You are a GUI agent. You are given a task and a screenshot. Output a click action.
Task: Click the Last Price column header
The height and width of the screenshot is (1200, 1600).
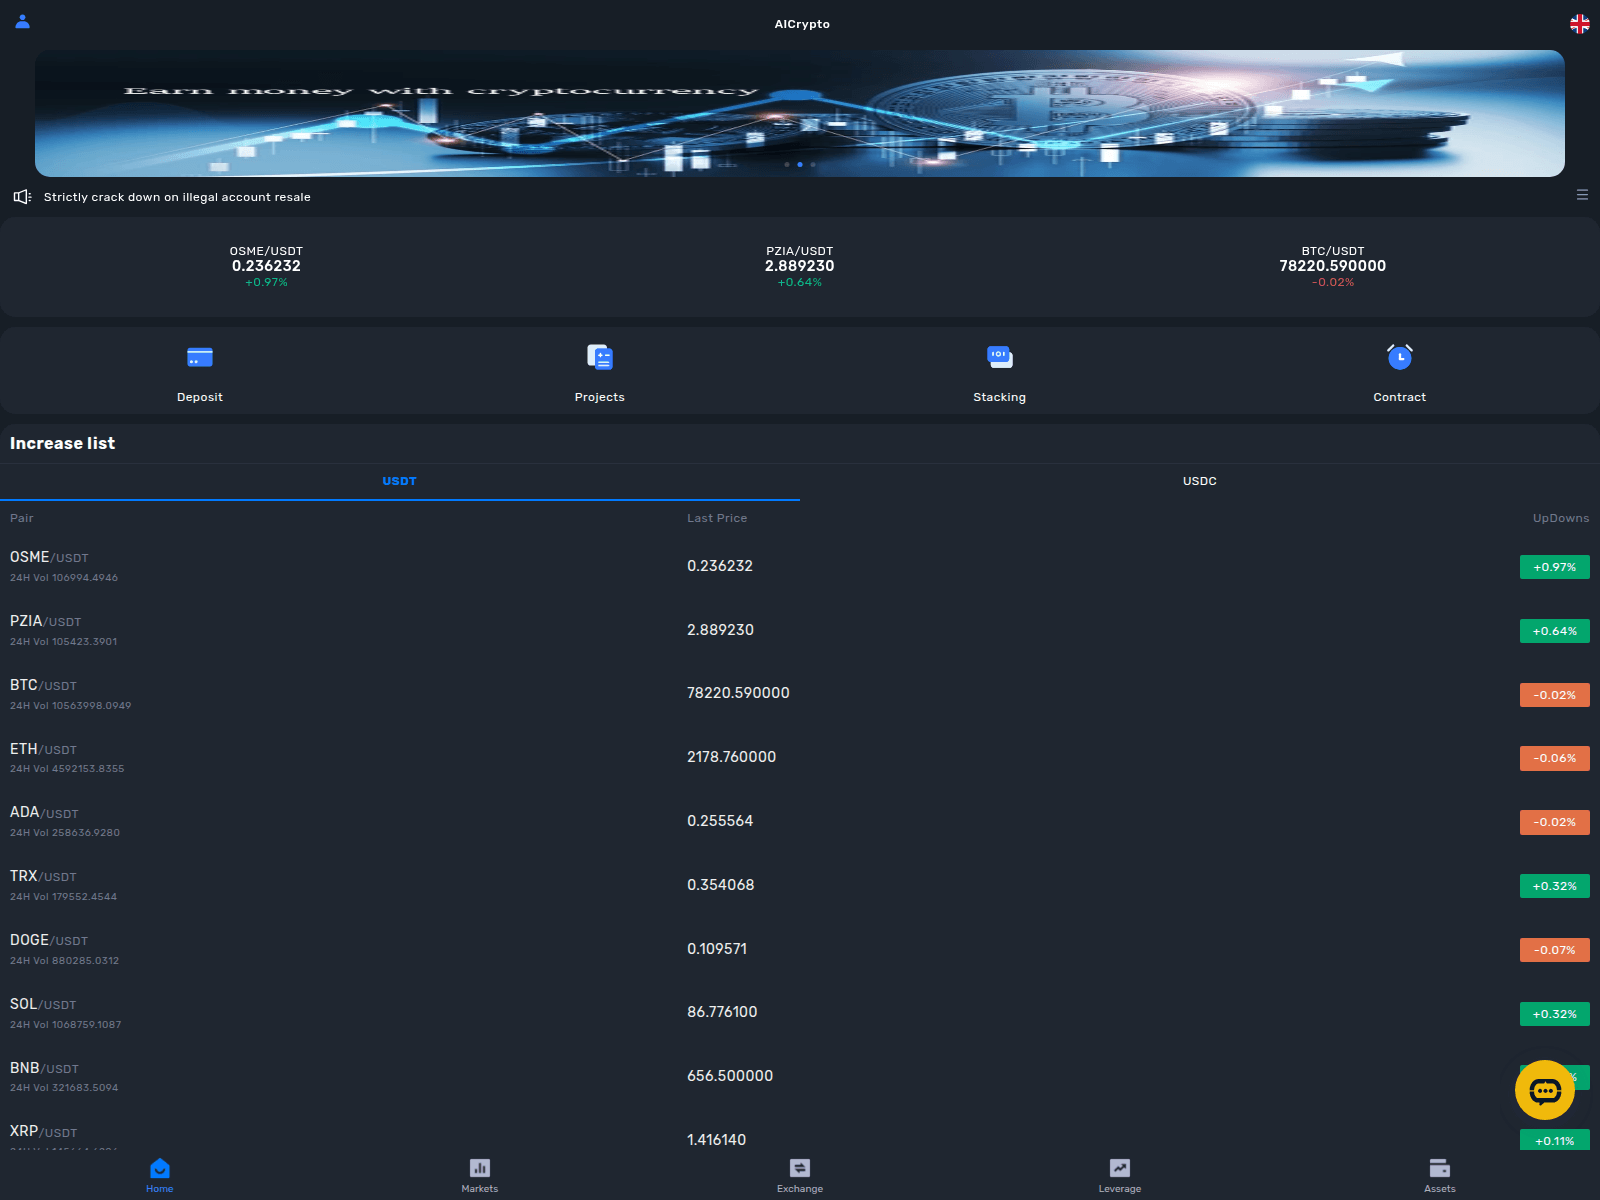(717, 518)
